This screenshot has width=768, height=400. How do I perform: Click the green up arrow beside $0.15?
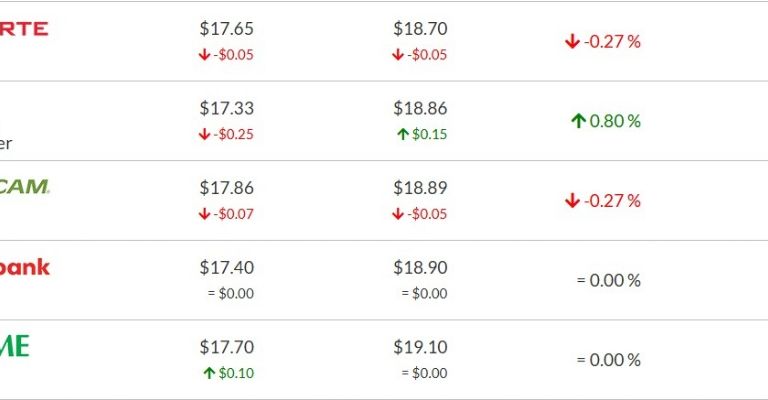coord(403,134)
